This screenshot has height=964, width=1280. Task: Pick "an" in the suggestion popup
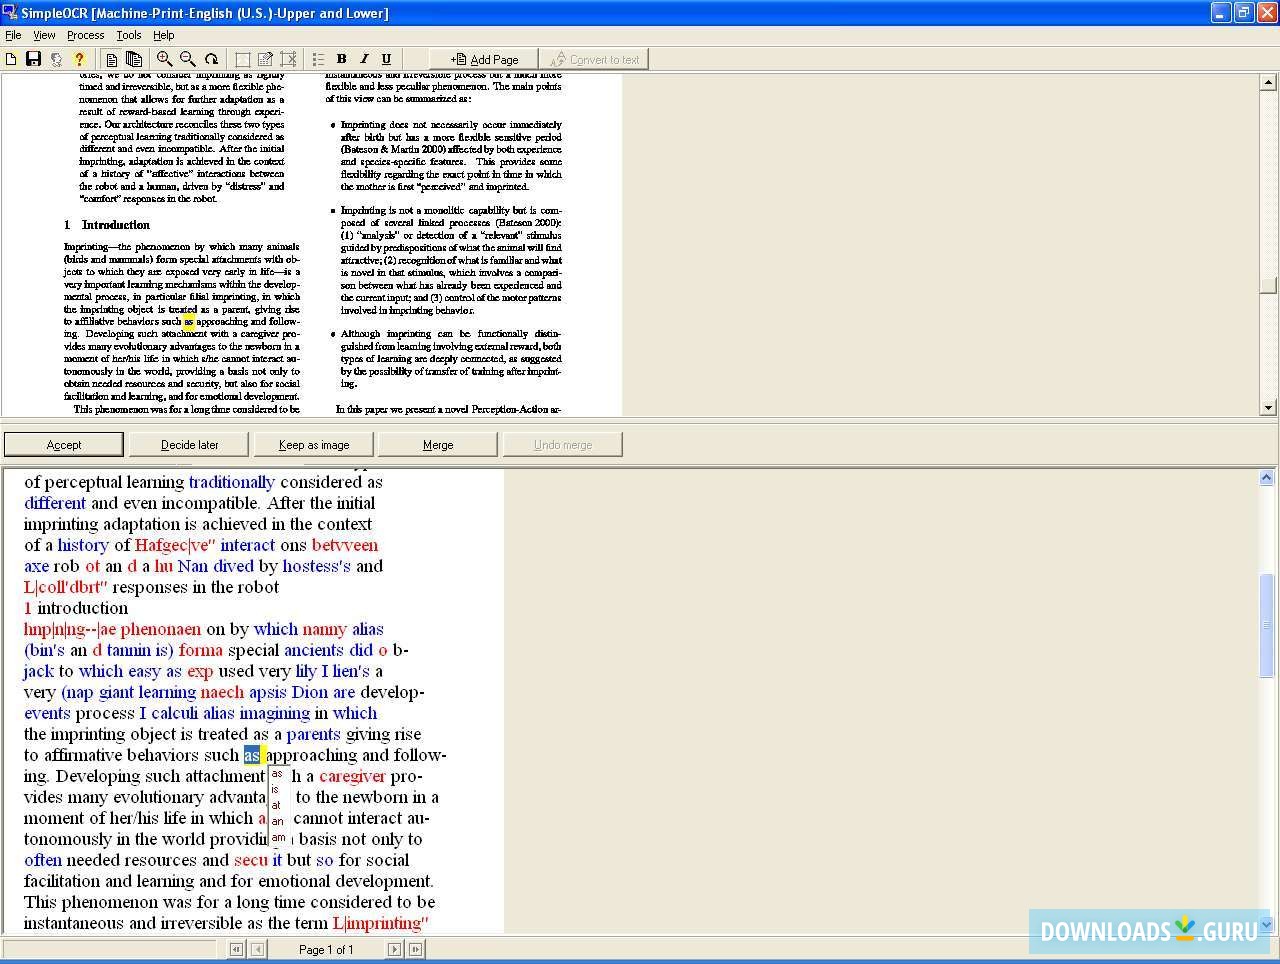click(277, 822)
